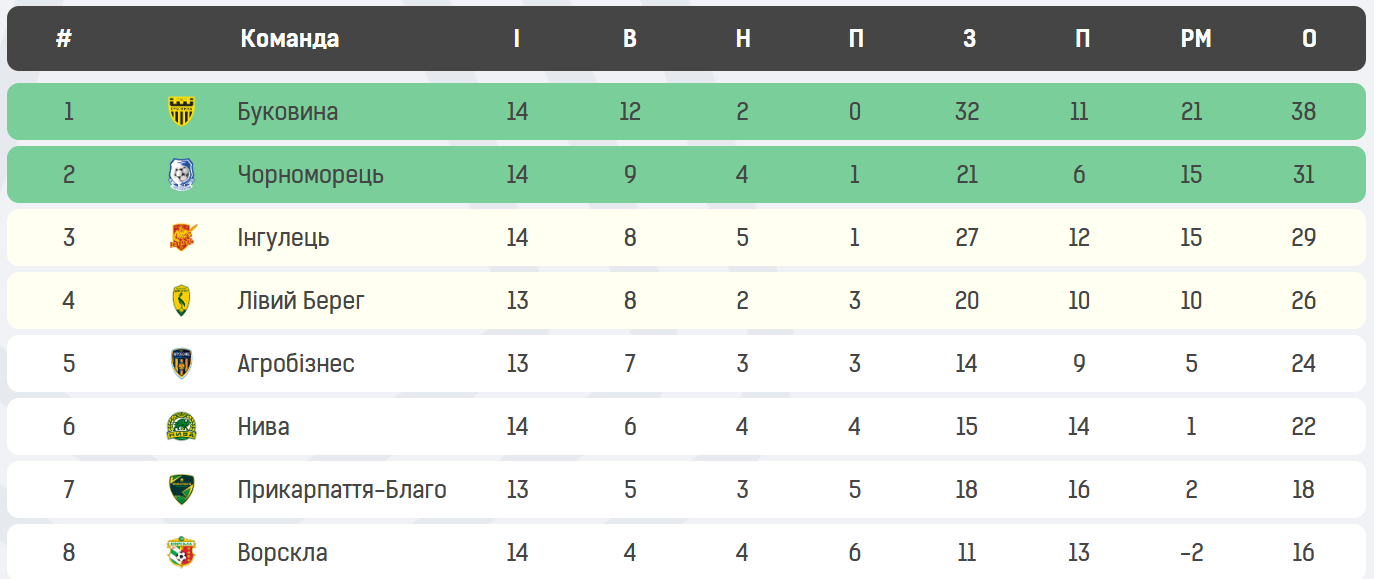This screenshot has height=579, width=1374.
Task: Click the РМ goal difference header
Action: [x=1196, y=39]
